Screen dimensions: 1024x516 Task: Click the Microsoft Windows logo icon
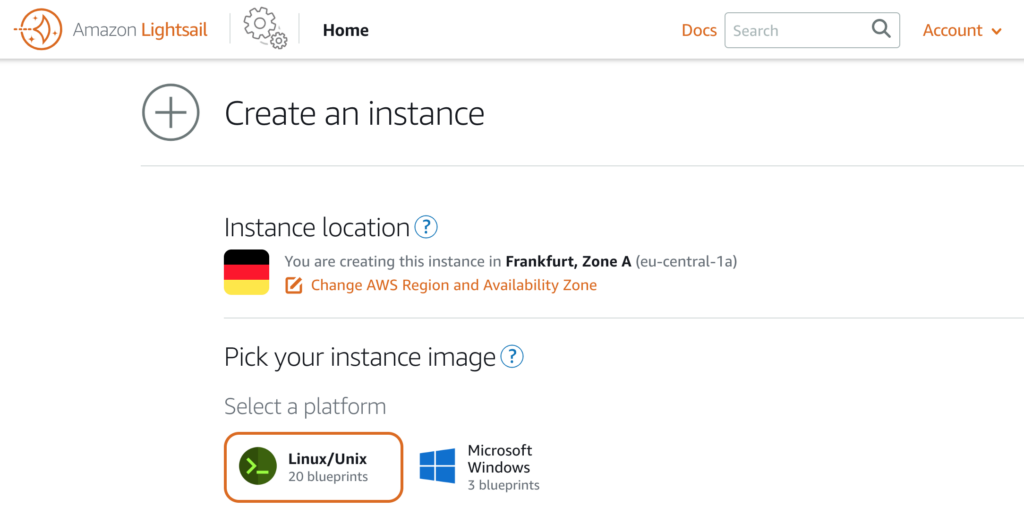point(438,466)
